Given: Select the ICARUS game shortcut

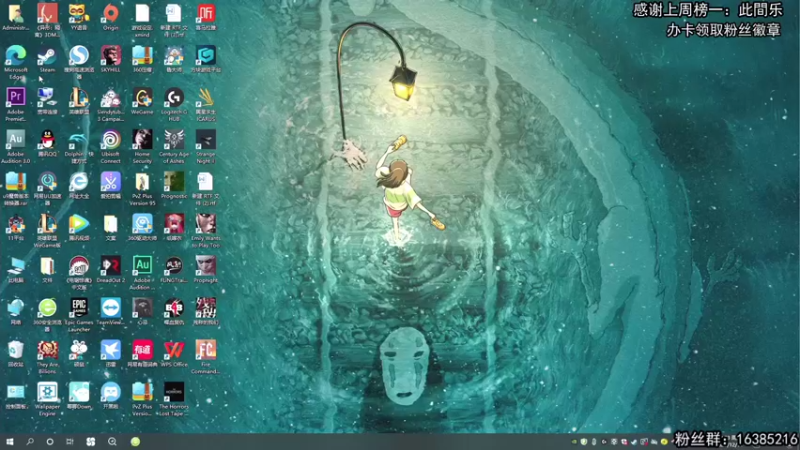Looking at the screenshot, I should point(205,97).
